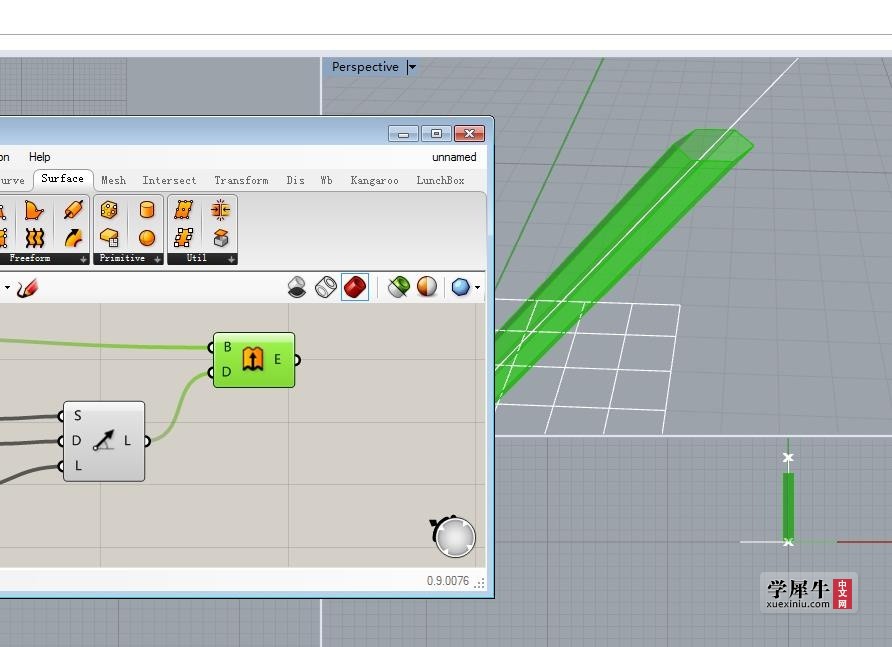892x647 pixels.
Task: Switch to the Wb tab
Action: (x=326, y=180)
